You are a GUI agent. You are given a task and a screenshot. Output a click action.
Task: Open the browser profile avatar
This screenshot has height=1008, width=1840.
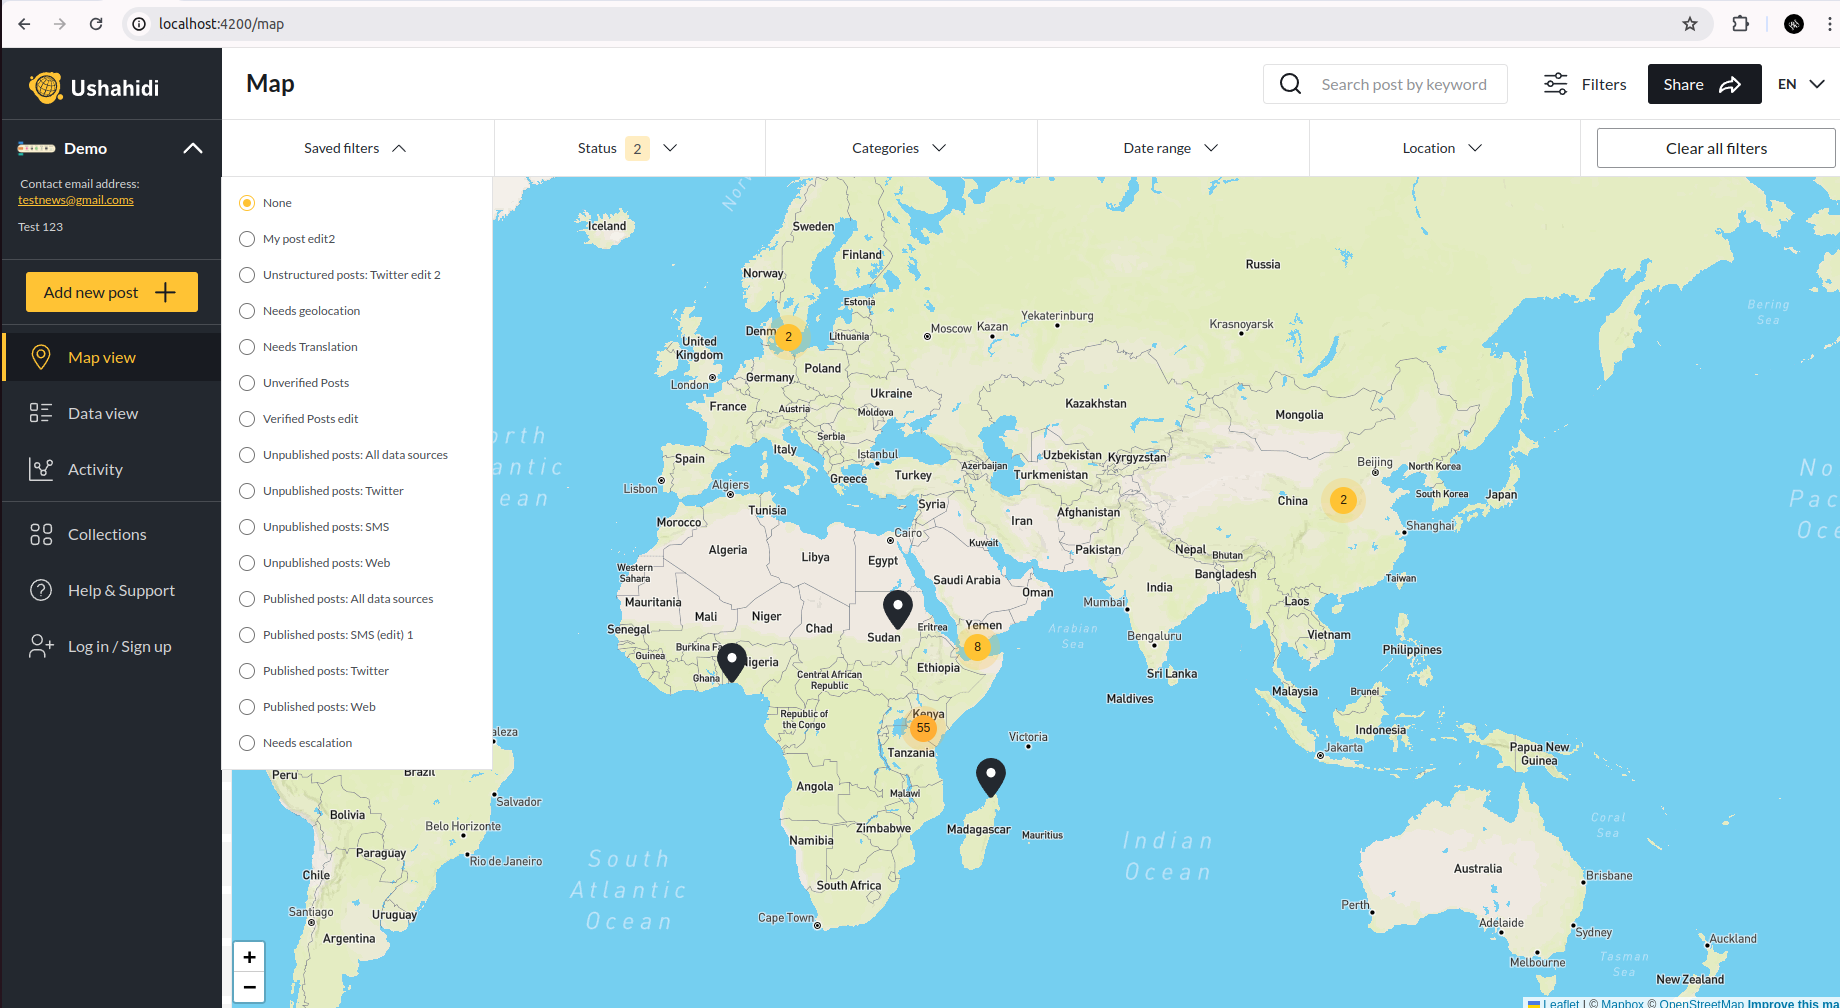coord(1794,24)
